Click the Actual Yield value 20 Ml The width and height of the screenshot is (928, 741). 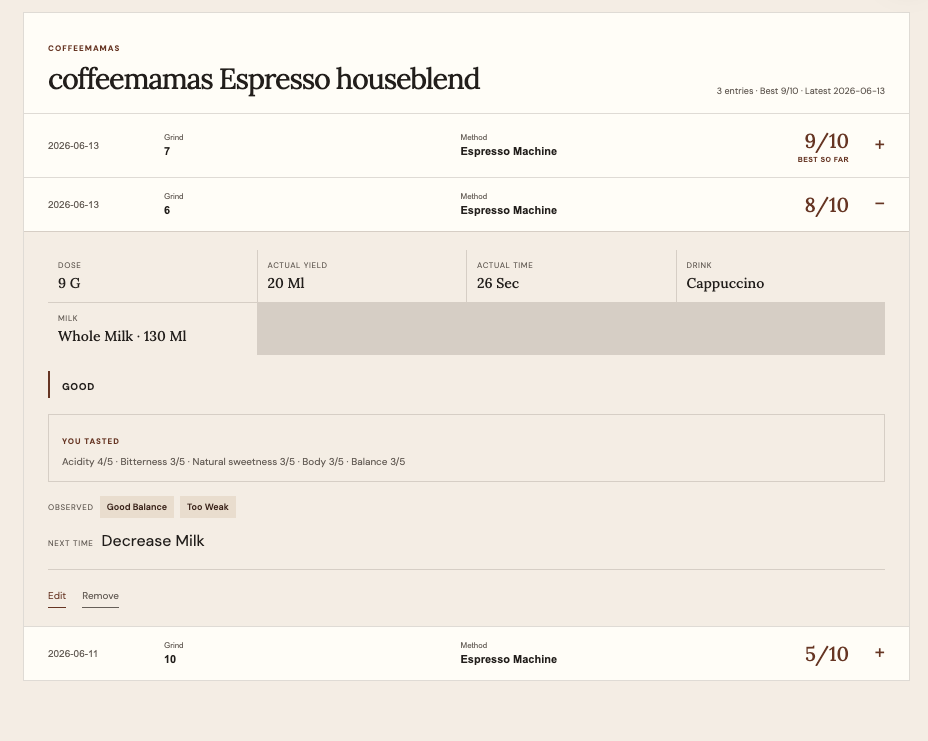pos(286,283)
